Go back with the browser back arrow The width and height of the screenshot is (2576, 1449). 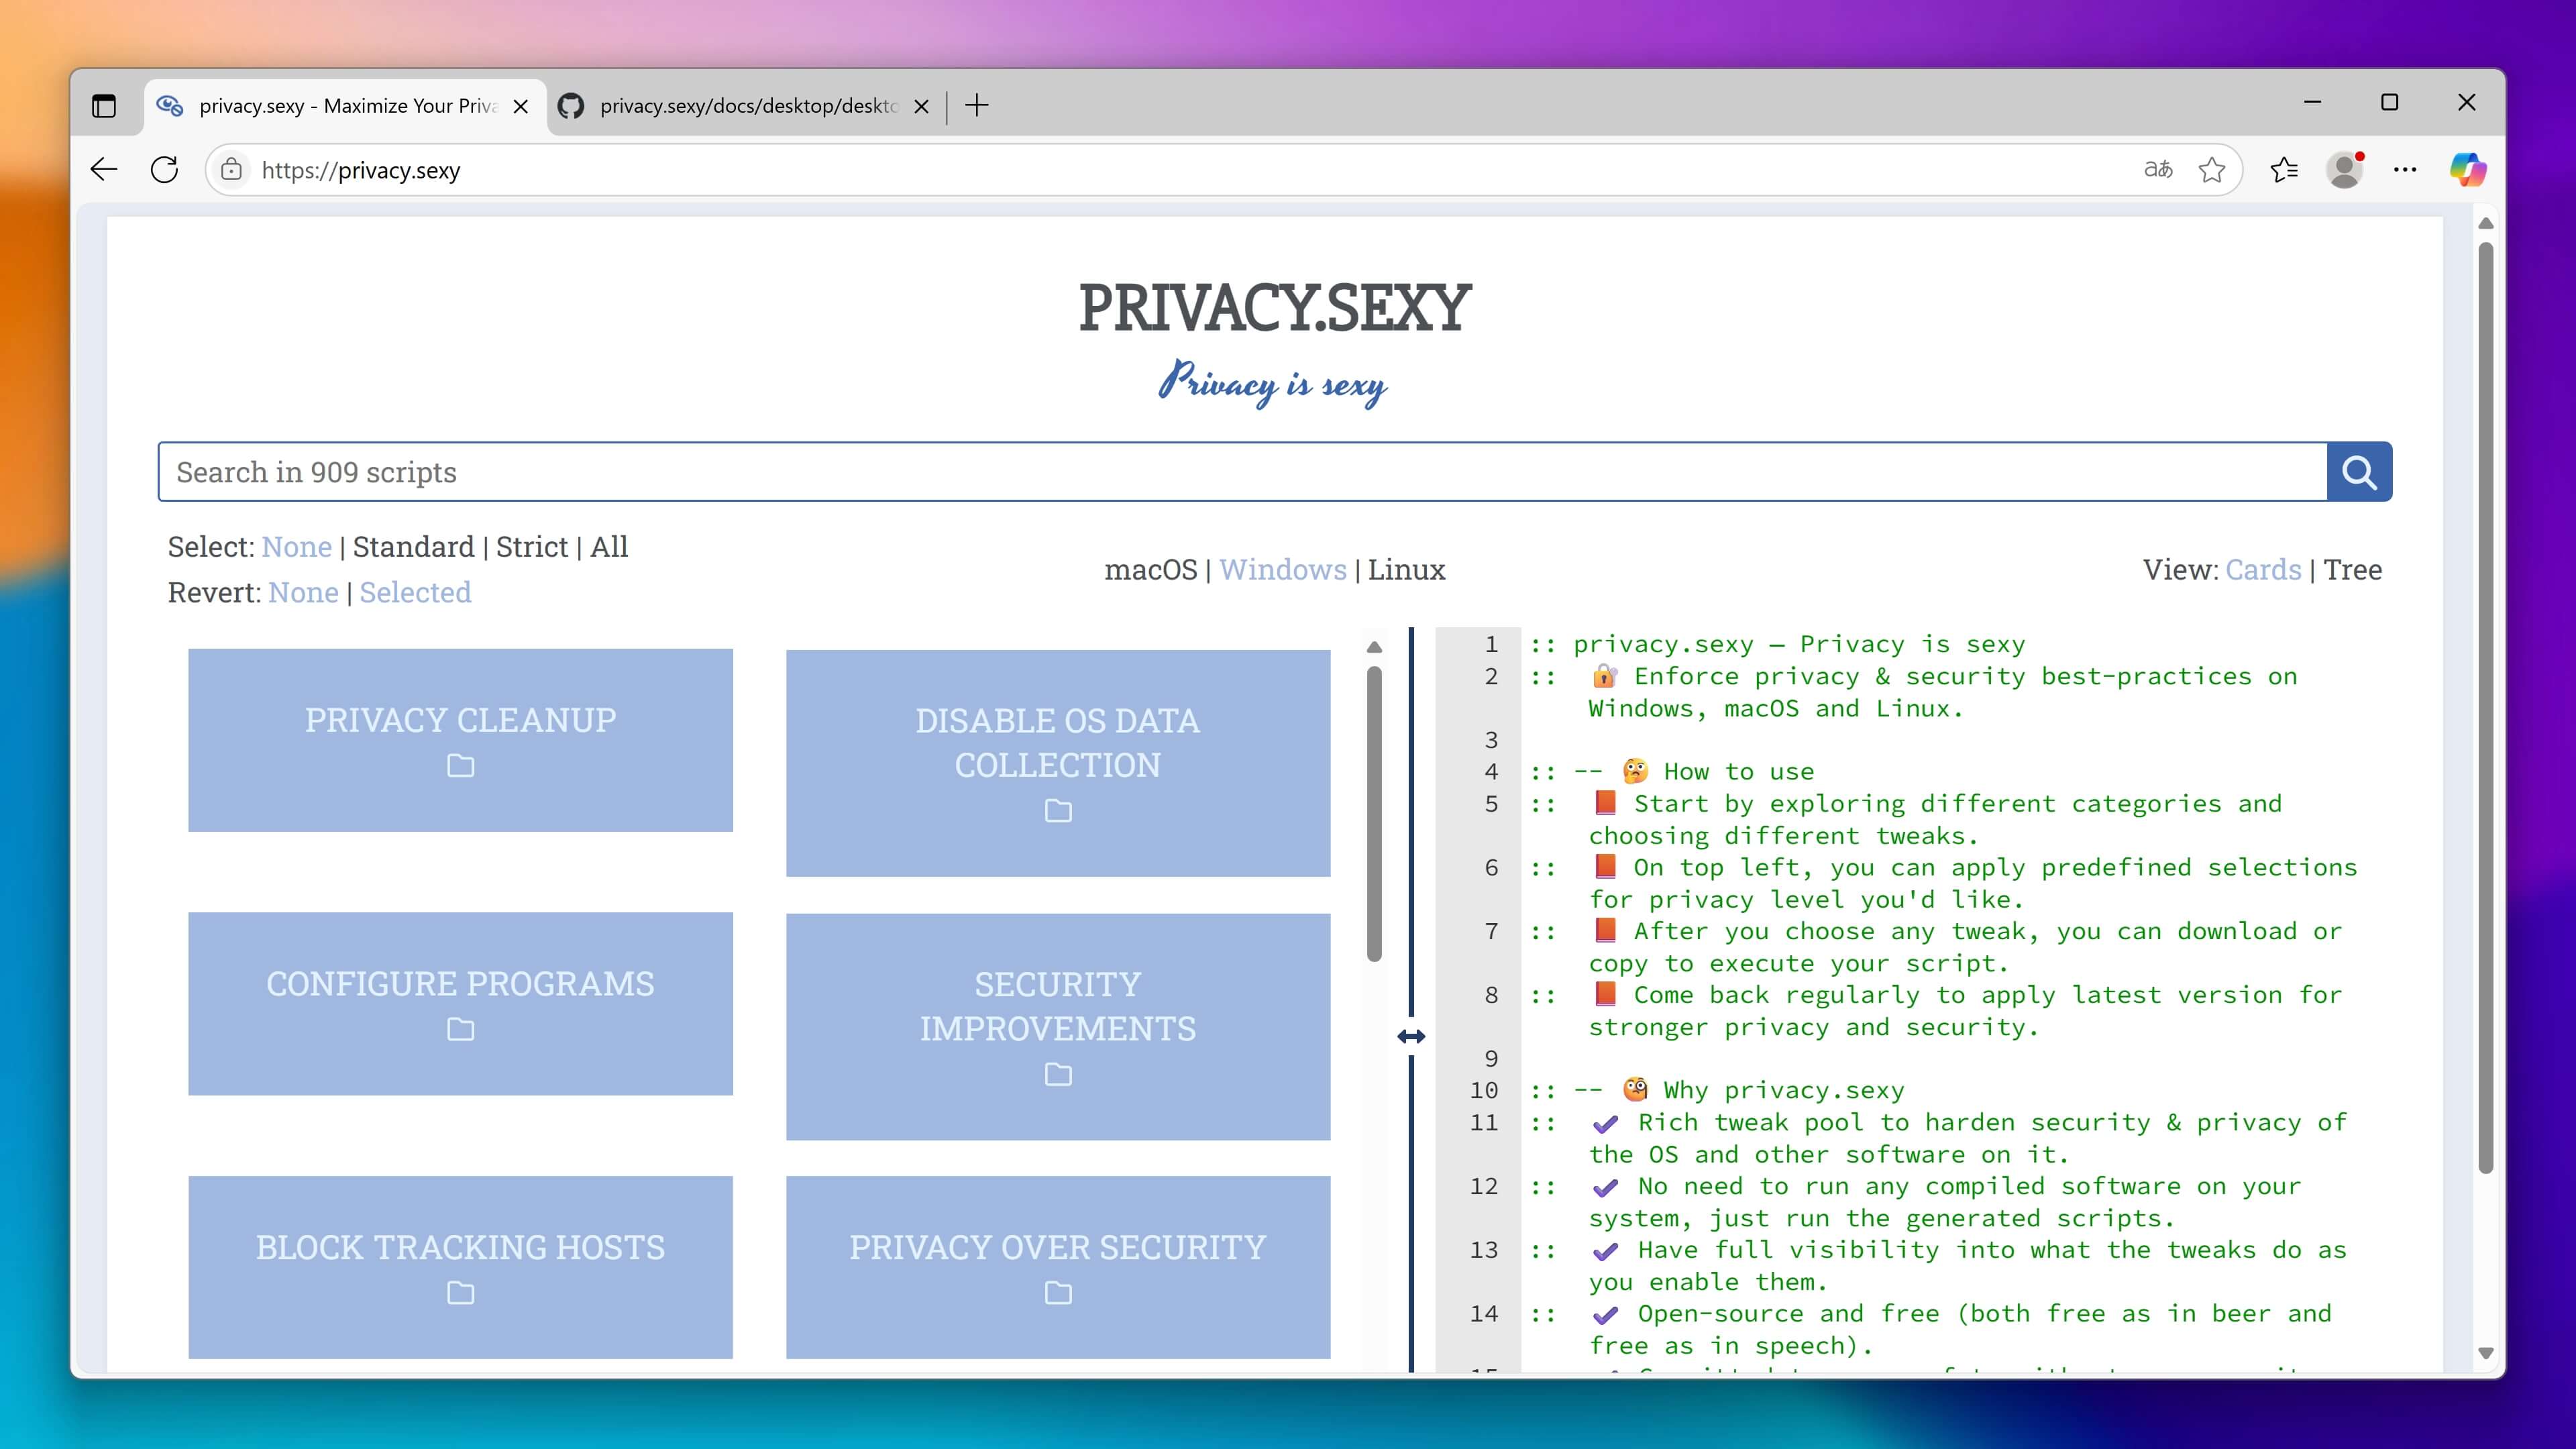[x=104, y=170]
